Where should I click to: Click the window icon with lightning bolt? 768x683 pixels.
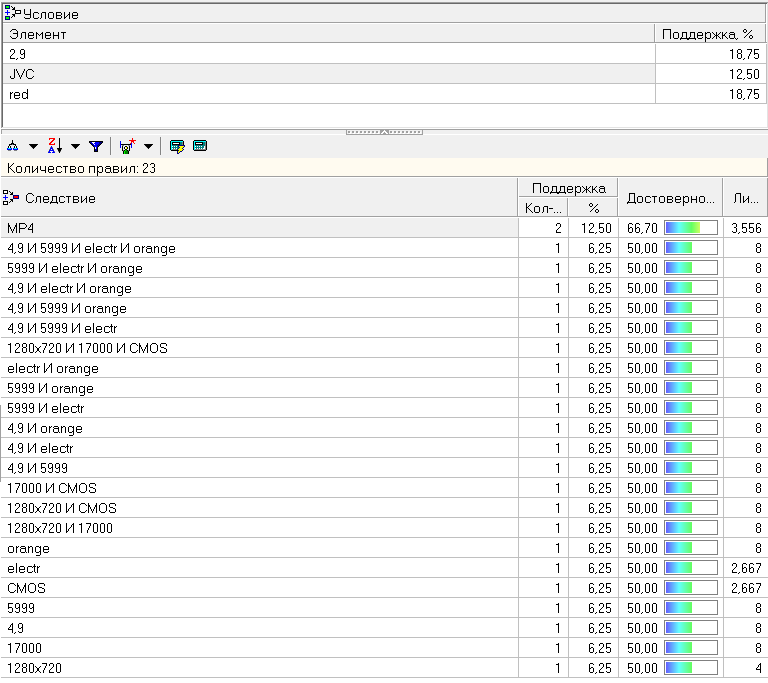(177, 146)
